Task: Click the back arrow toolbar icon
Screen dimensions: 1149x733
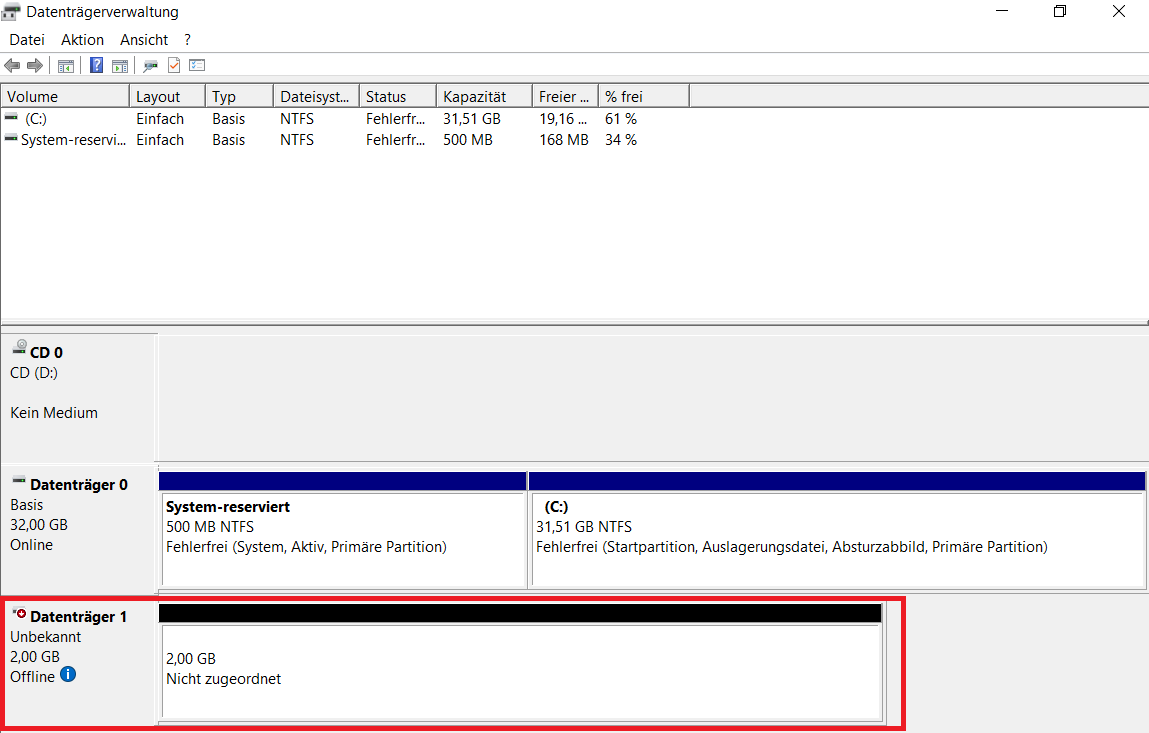Action: click(12, 66)
